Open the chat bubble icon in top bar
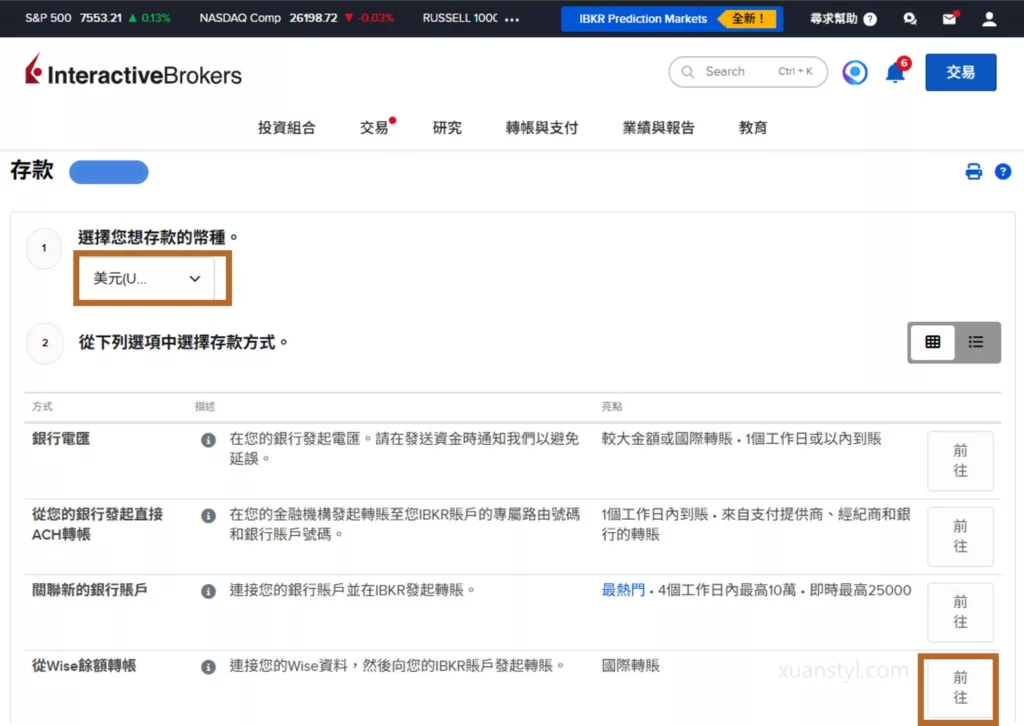The image size is (1024, 726). click(x=910, y=19)
